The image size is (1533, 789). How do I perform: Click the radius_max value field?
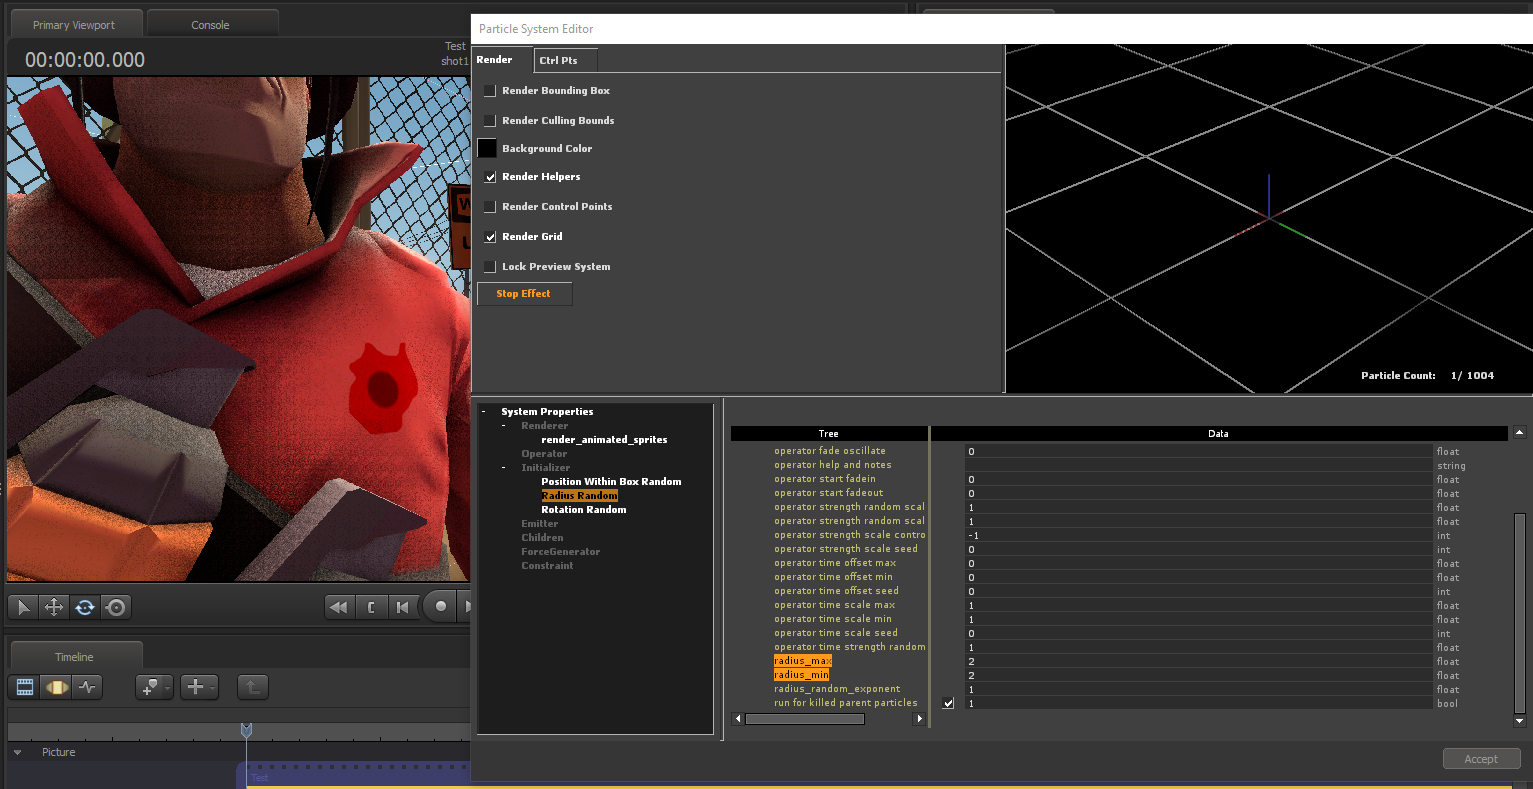(1199, 661)
